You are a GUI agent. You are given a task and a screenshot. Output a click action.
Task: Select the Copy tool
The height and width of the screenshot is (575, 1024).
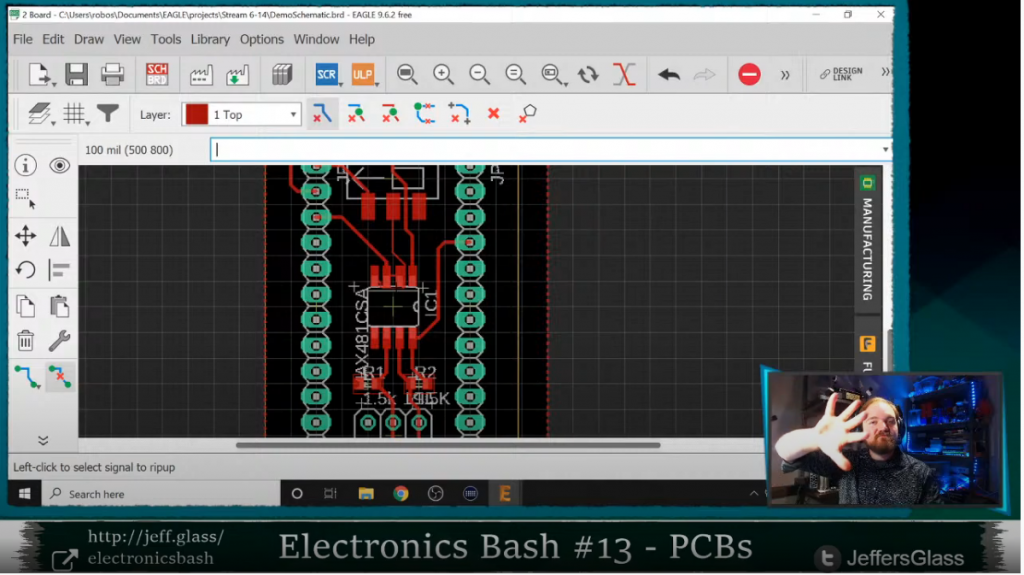[x=25, y=306]
